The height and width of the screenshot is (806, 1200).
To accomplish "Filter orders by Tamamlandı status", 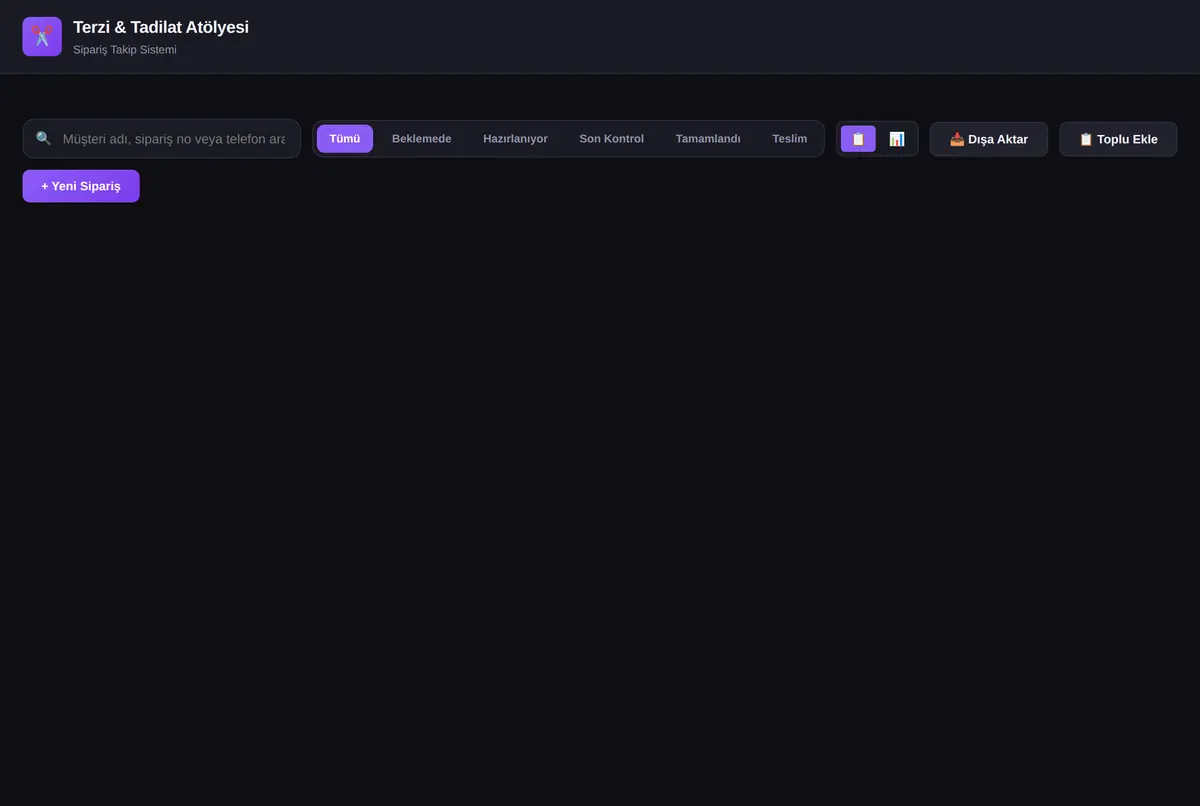I will pos(708,139).
